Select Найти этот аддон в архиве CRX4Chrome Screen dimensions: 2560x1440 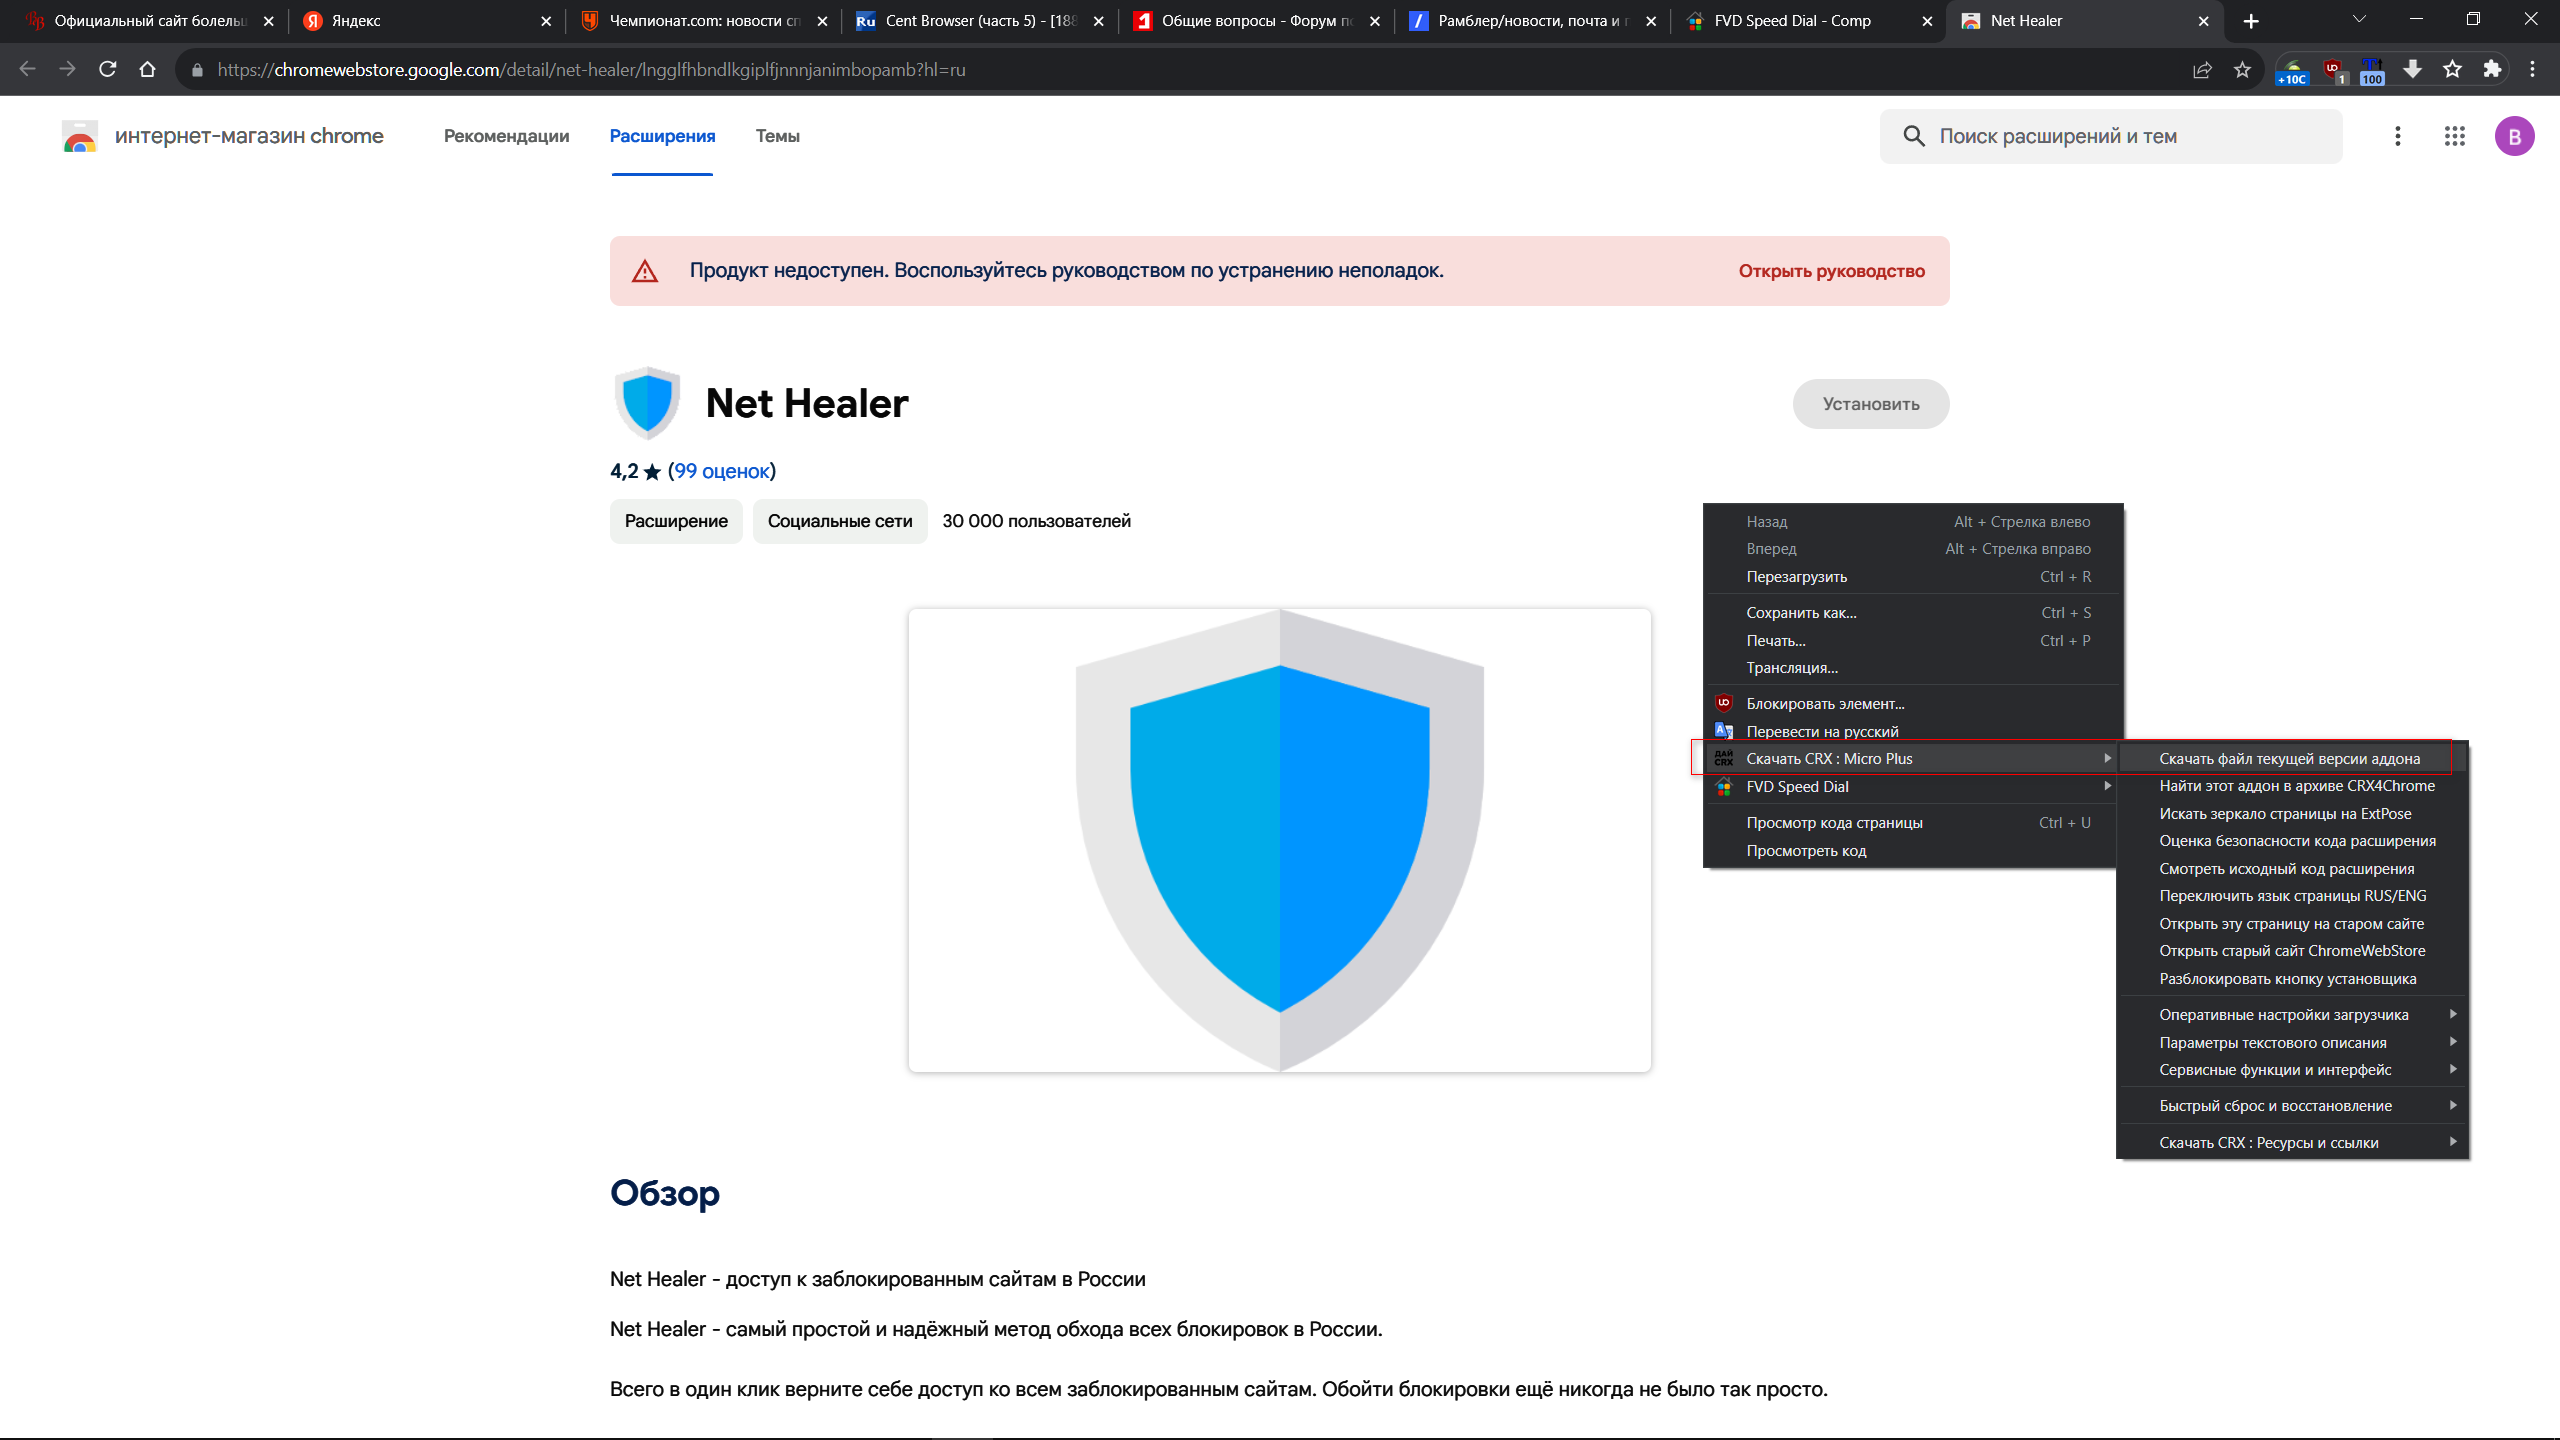tap(2292, 786)
